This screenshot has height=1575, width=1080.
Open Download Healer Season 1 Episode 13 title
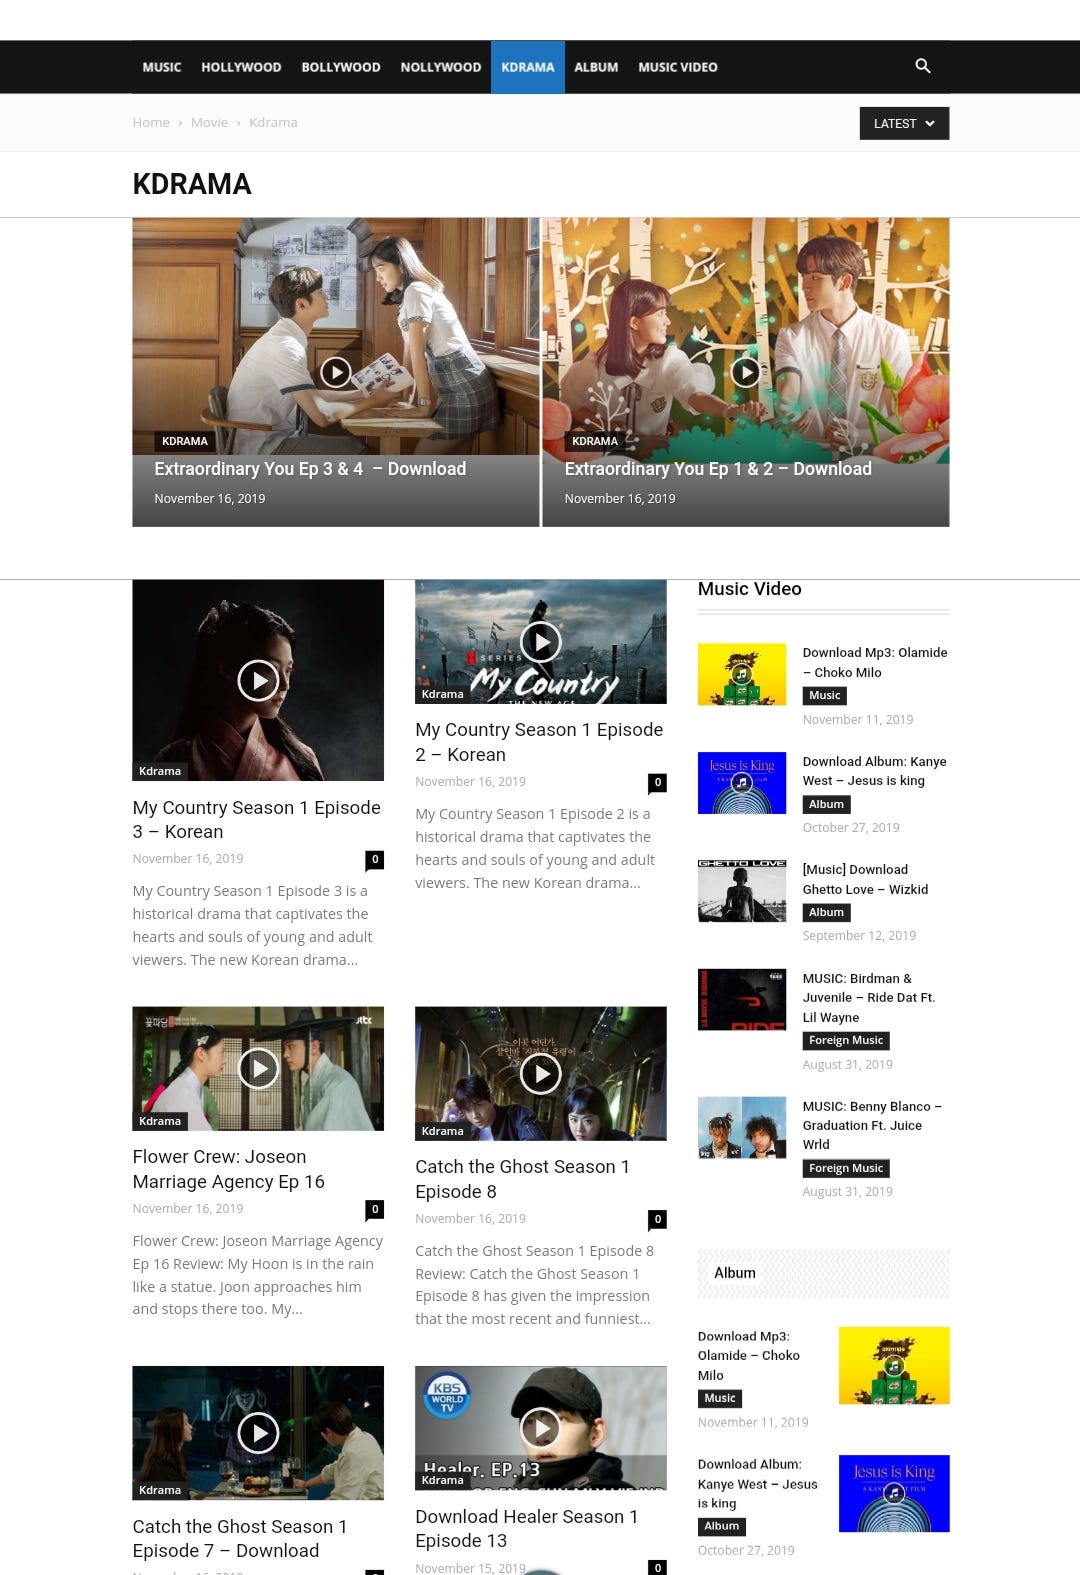click(527, 1529)
